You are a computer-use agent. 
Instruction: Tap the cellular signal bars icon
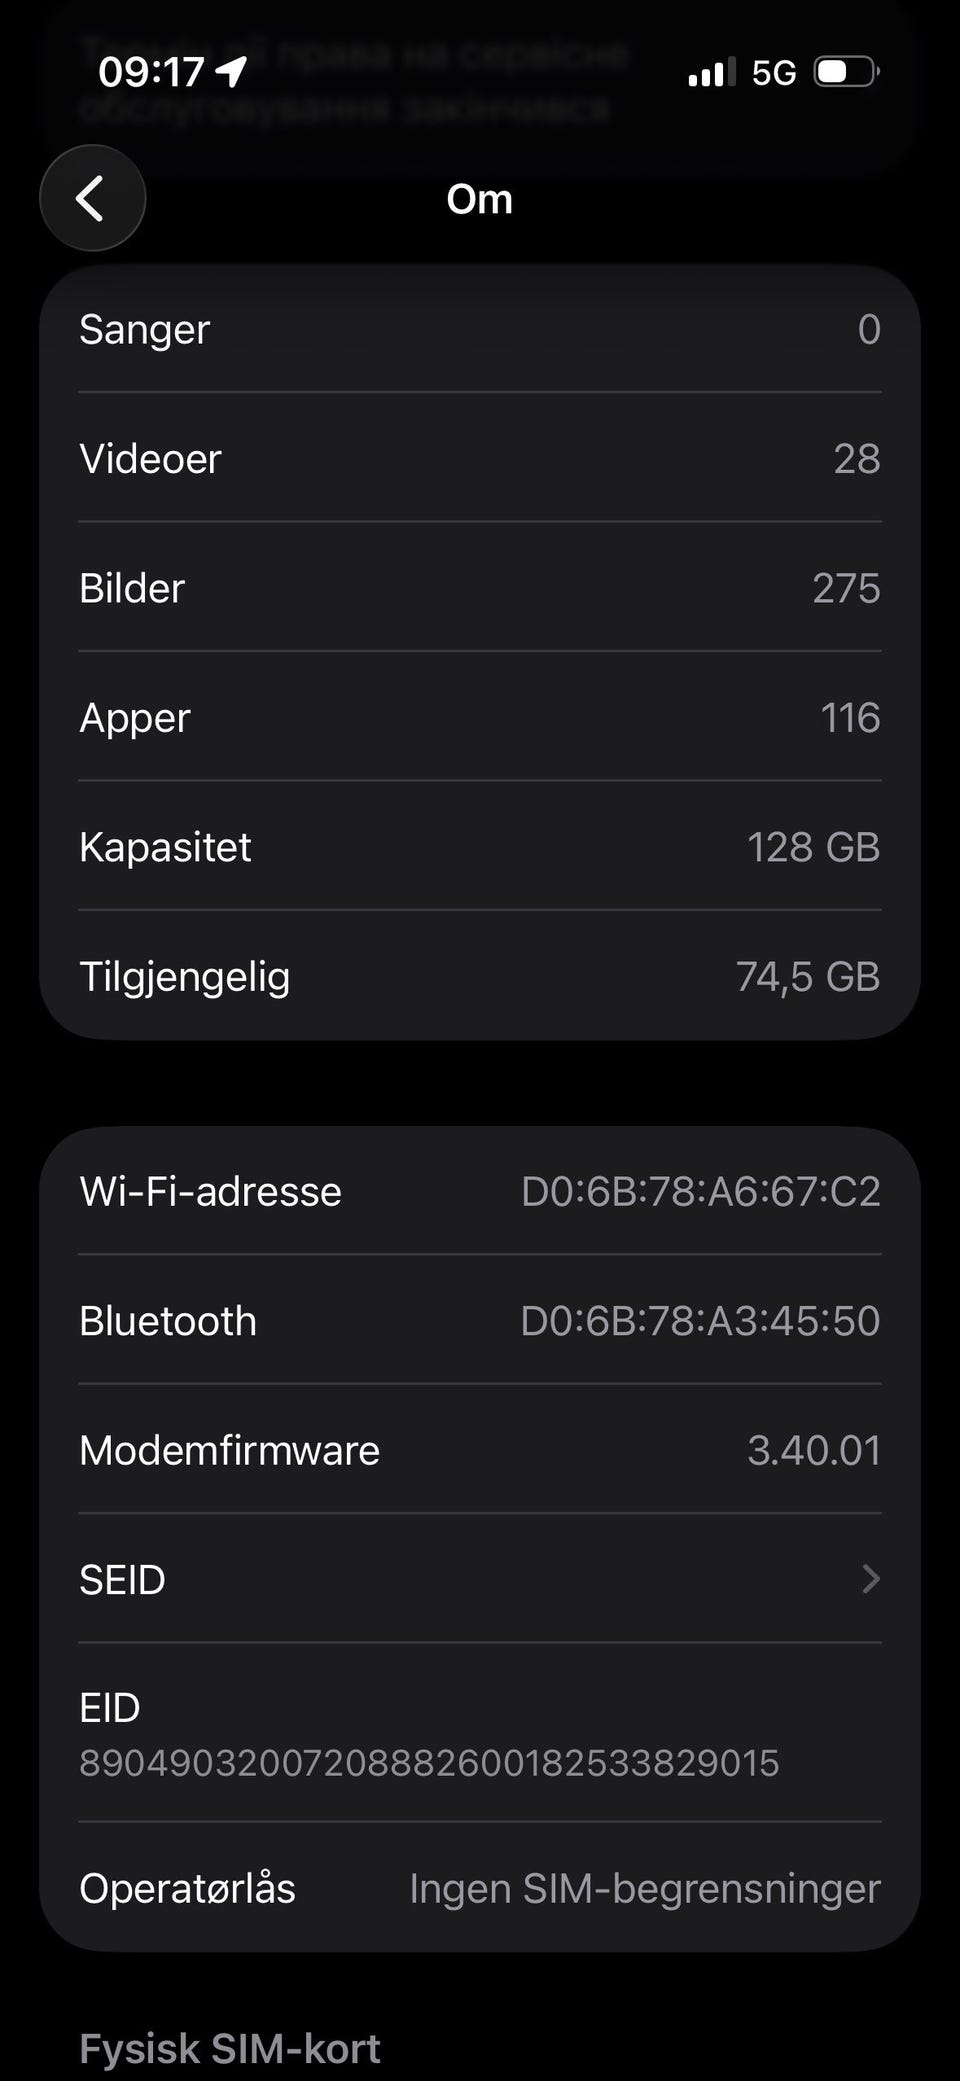point(711,72)
